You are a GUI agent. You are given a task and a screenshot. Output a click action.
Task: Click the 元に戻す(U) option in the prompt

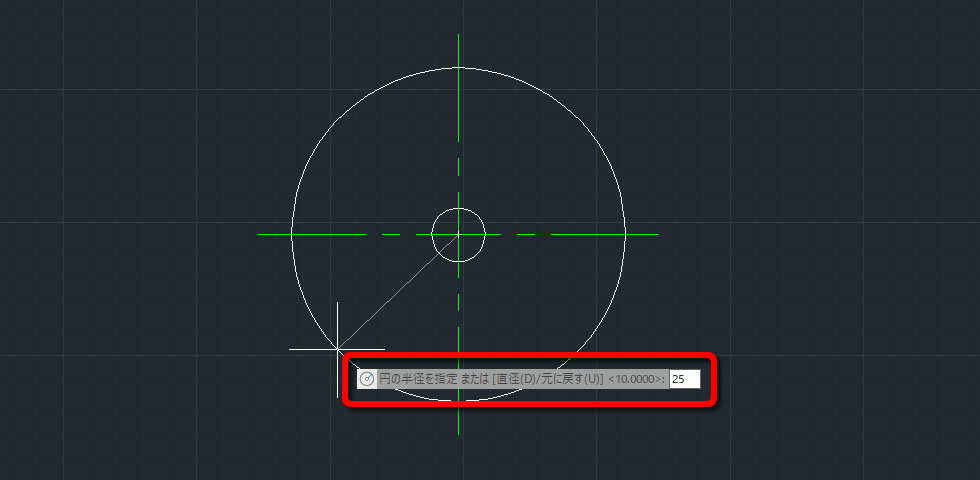(x=569, y=379)
